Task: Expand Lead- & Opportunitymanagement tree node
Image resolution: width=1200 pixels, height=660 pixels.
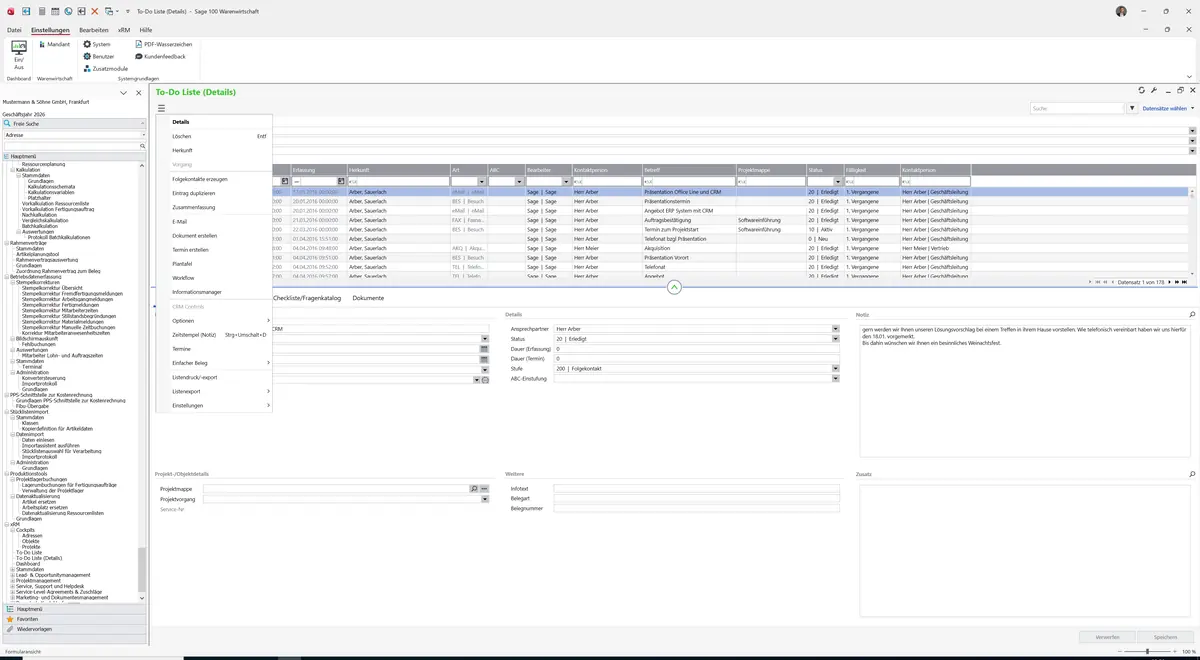Action: click(12, 575)
